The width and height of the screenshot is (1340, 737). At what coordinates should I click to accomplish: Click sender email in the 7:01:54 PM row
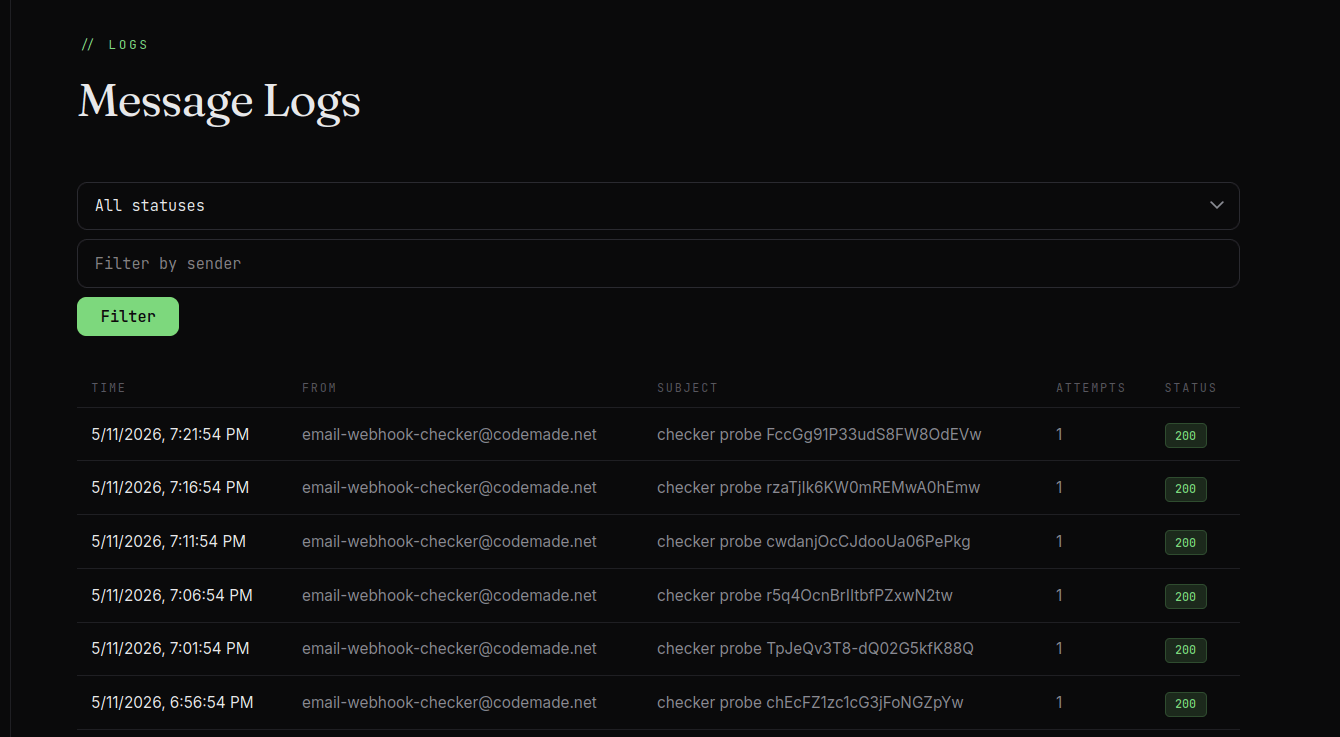pyautogui.click(x=449, y=649)
